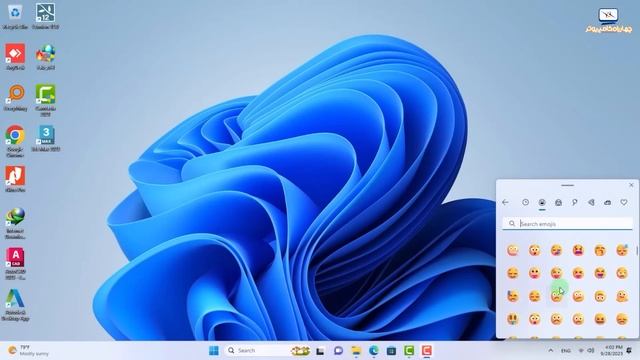Viewport: 640px width, 360px height.
Task: Switch to the people emoji tab
Action: tap(558, 202)
